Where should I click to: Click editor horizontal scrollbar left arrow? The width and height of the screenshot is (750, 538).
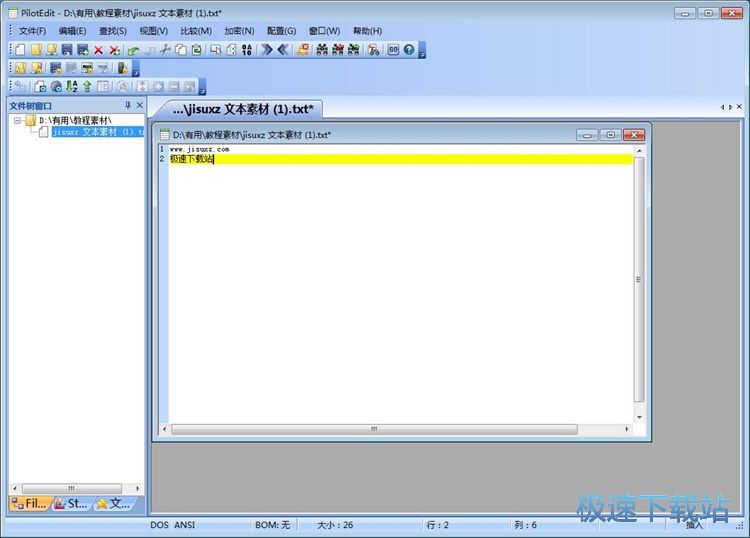click(165, 429)
